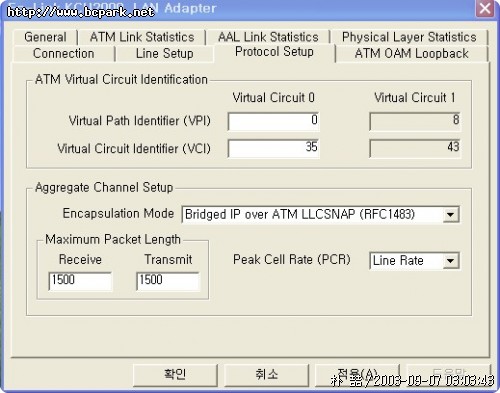Click the Transmit packet length field

click(168, 281)
